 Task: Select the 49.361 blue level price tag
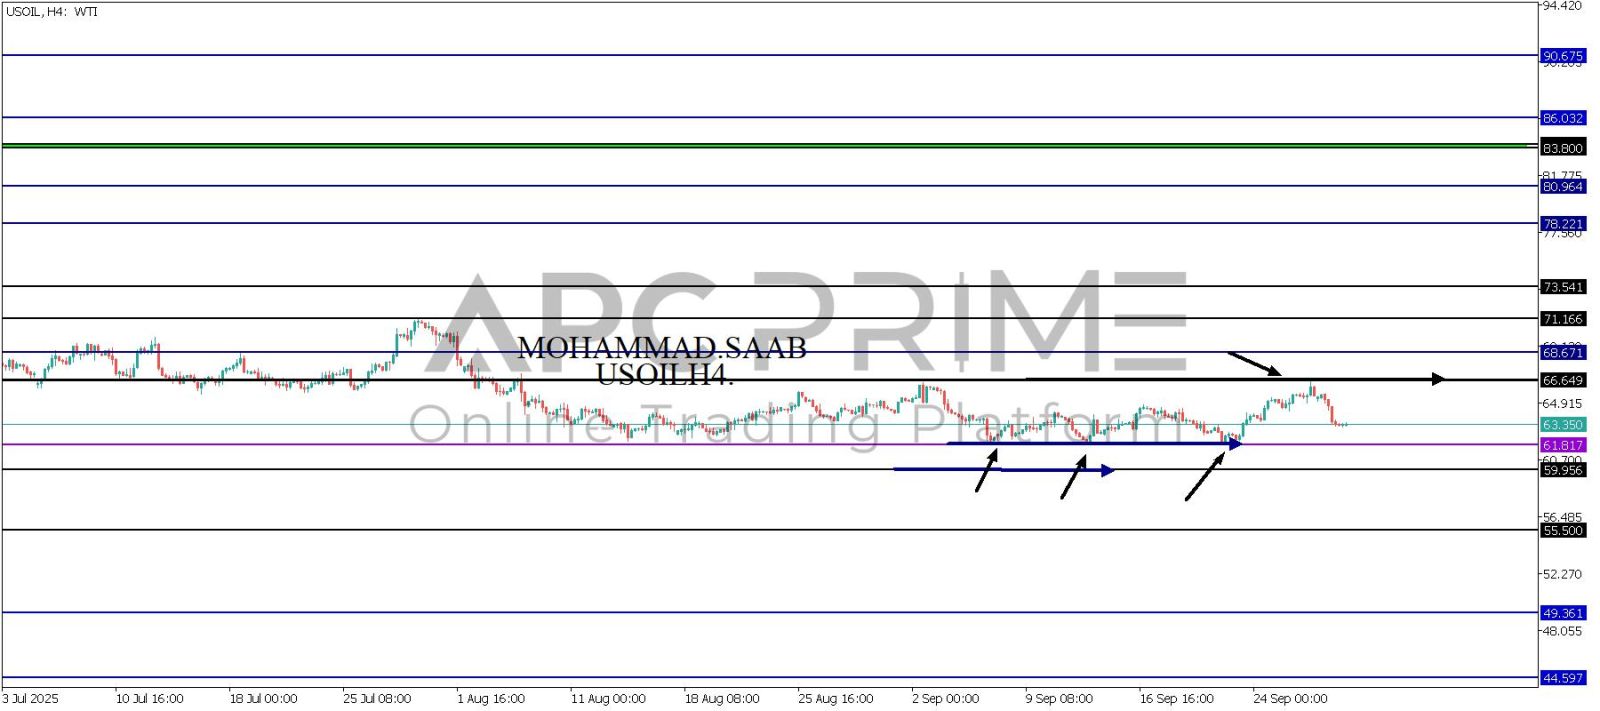[1562, 613]
